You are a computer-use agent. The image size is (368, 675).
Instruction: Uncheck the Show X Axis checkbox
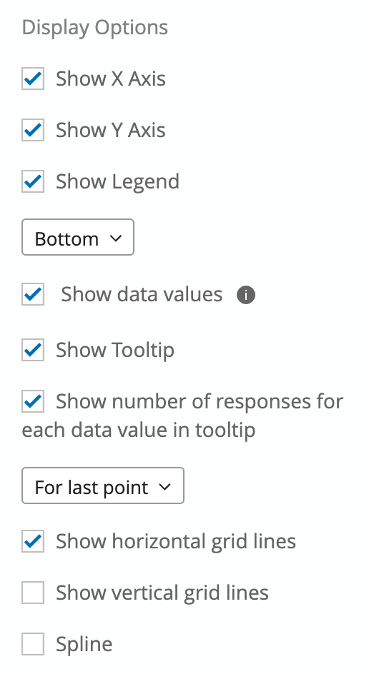coord(33,79)
